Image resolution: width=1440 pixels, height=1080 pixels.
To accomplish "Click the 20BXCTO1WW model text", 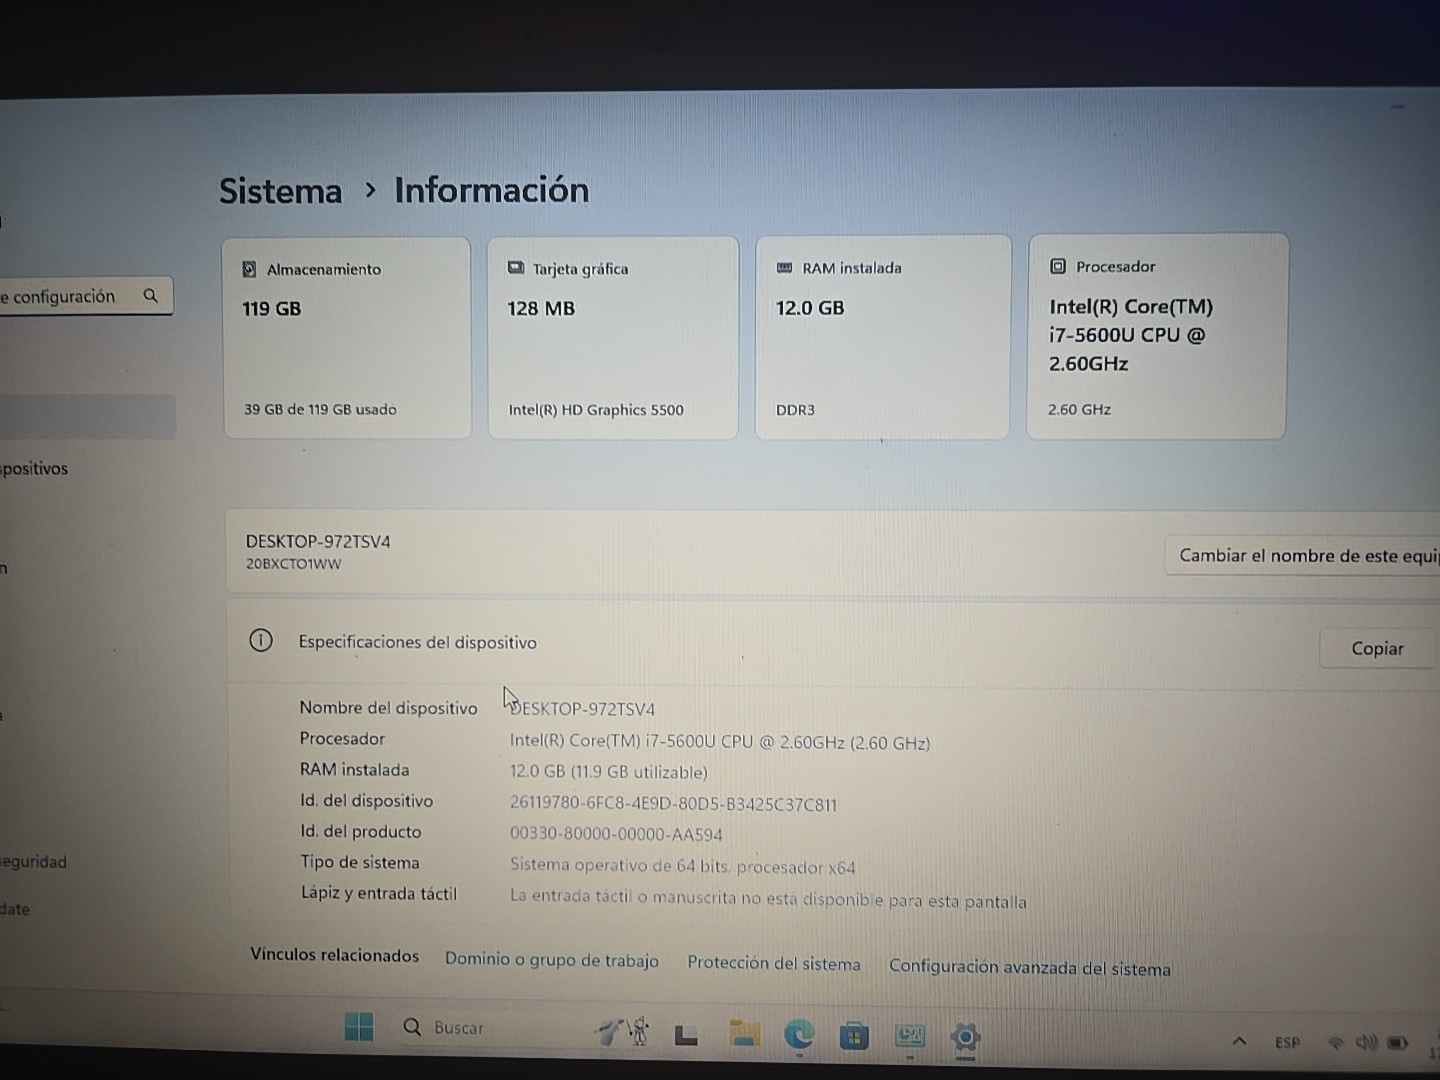I will click(293, 564).
